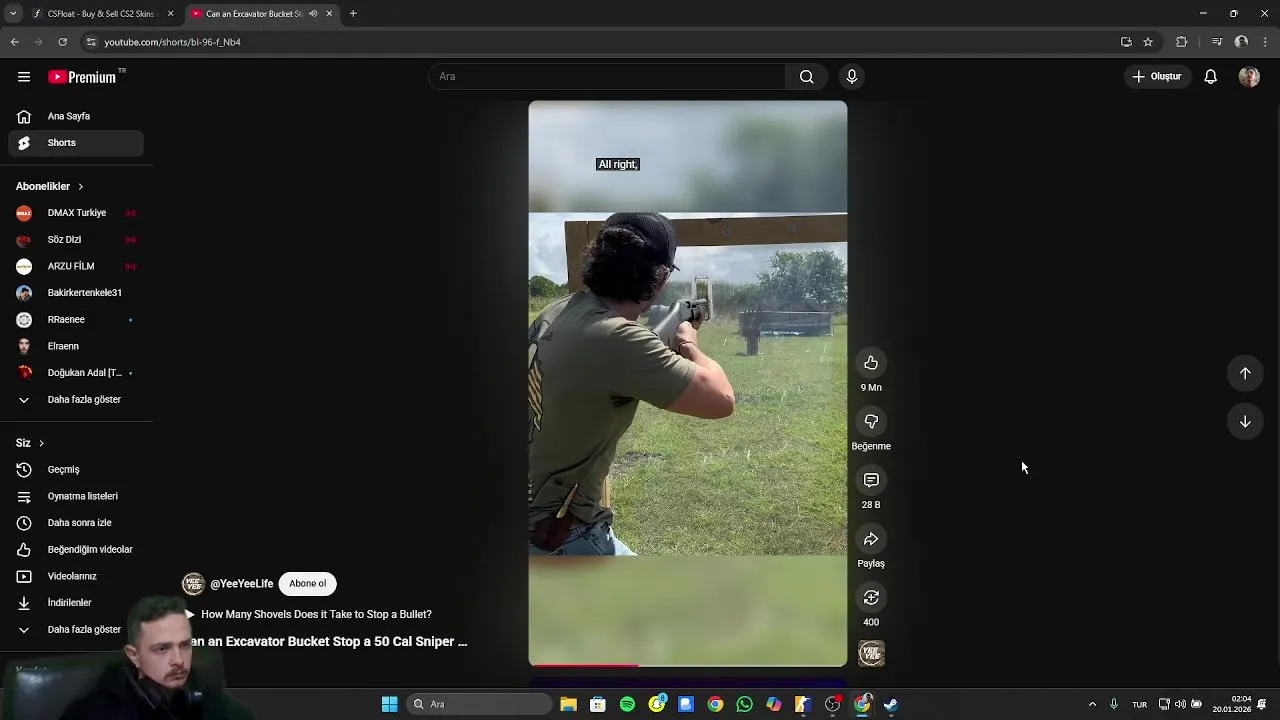Show hidden system tray icons chevron
The width and height of the screenshot is (1280, 720).
[x=1092, y=704]
